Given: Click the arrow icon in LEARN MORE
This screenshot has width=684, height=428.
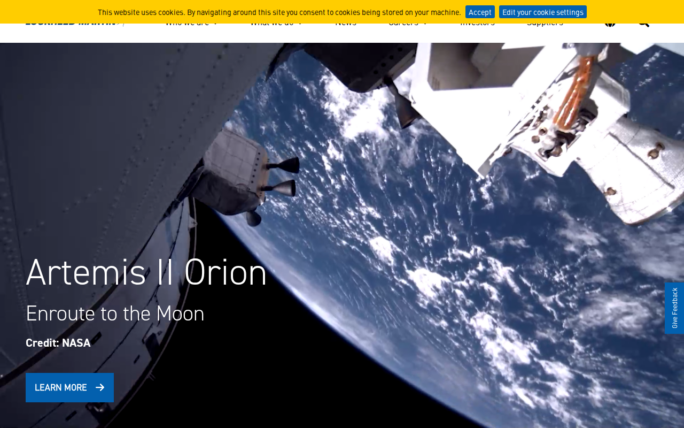Looking at the screenshot, I should [x=100, y=388].
